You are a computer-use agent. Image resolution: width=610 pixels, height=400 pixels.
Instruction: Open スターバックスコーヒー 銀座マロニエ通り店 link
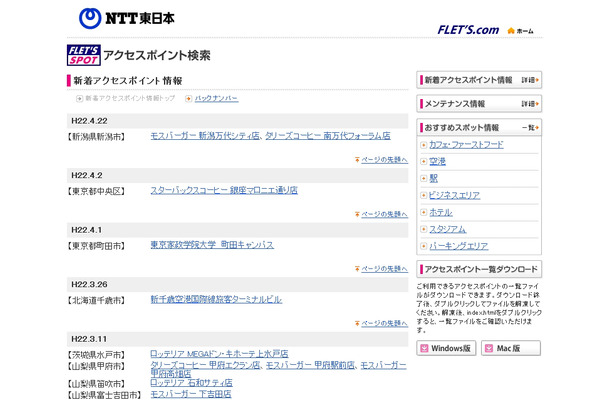pos(224,190)
